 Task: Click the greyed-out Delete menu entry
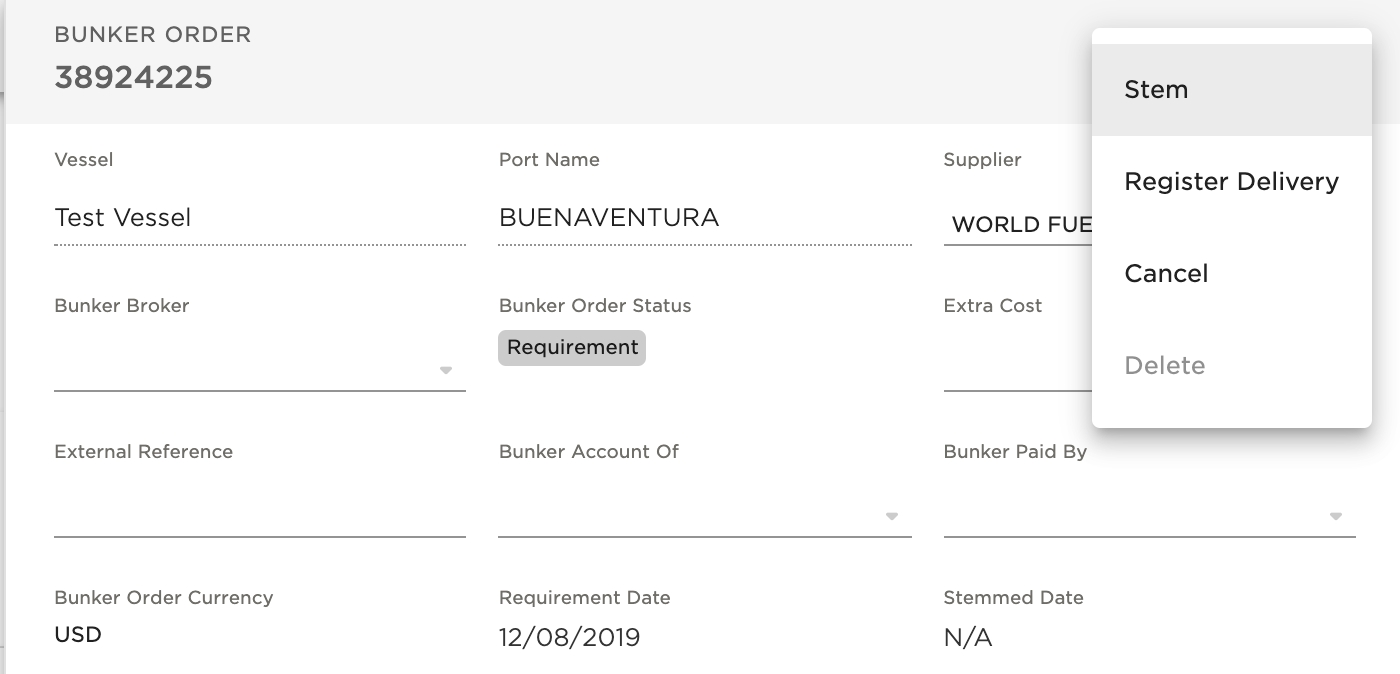[1164, 366]
